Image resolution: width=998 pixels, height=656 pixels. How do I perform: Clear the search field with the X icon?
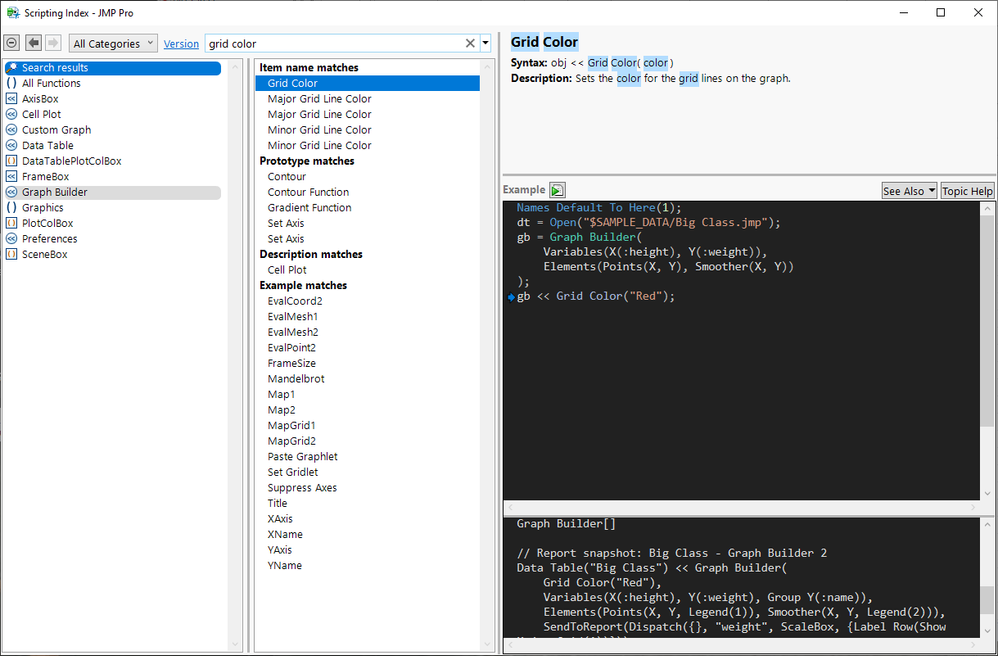pos(470,44)
